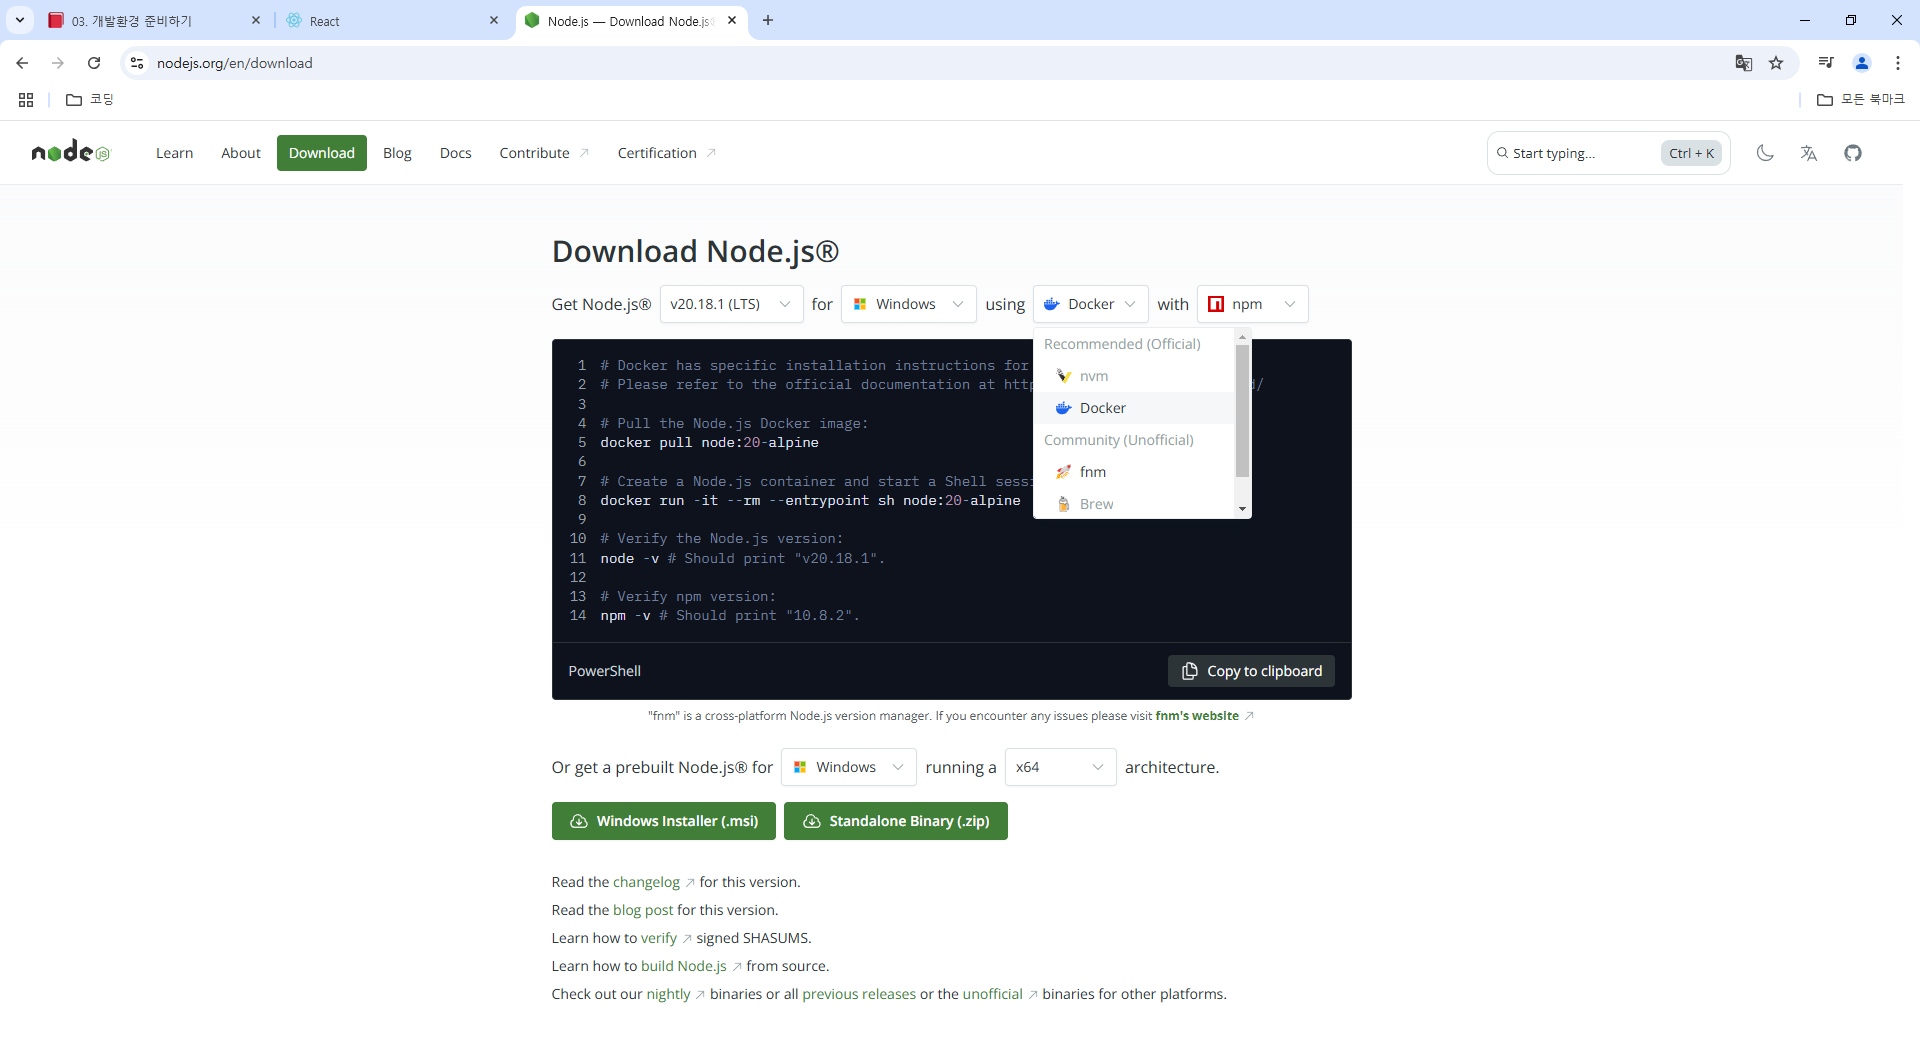Open the GitHub repository icon
1920x1040 pixels.
pos(1853,153)
